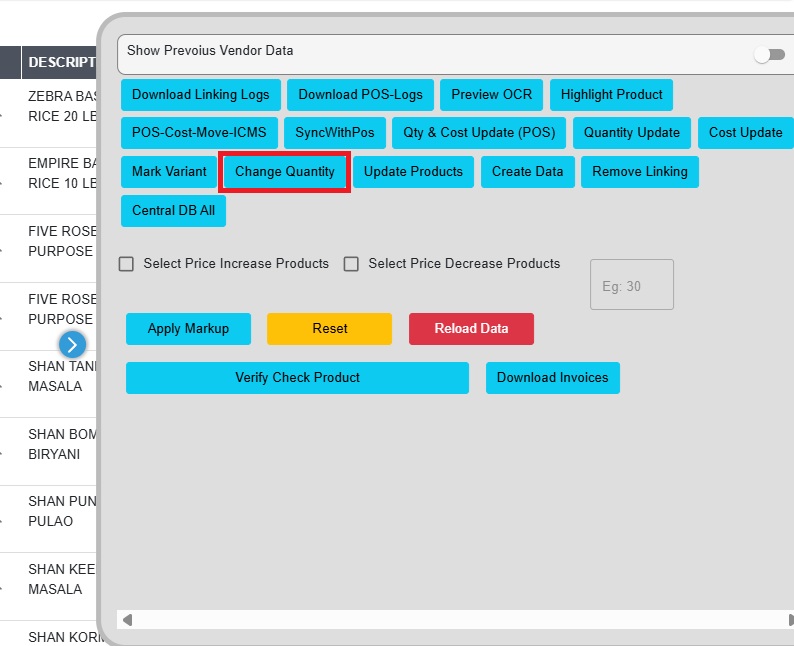The image size is (794, 646).
Task: Select the SHAN KOR row
Action: tap(48, 635)
